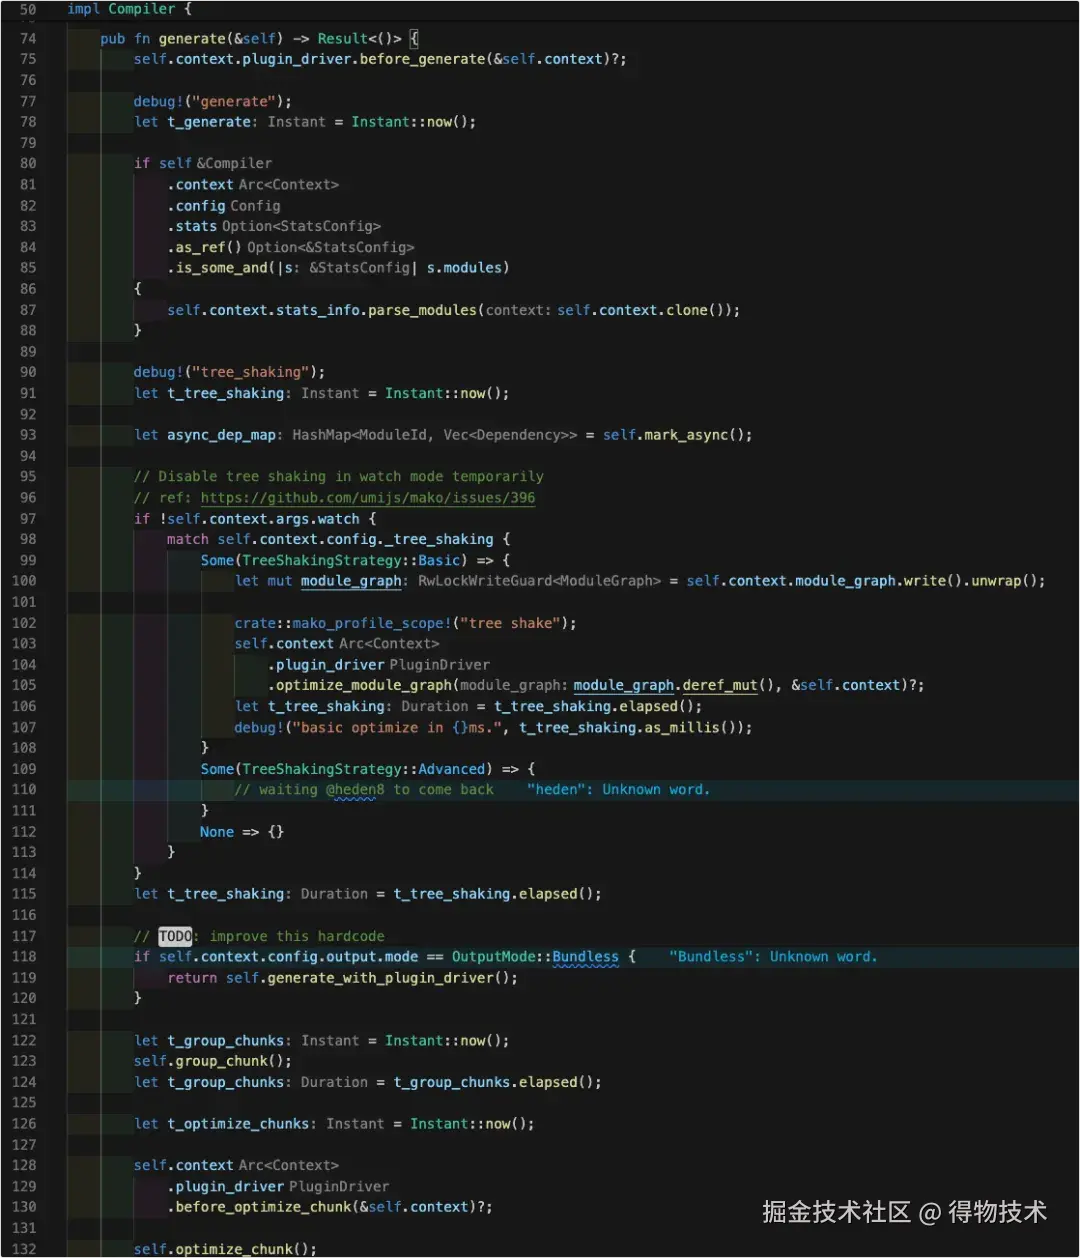
Task: Click line number 110 in the gutter
Action: coord(24,790)
